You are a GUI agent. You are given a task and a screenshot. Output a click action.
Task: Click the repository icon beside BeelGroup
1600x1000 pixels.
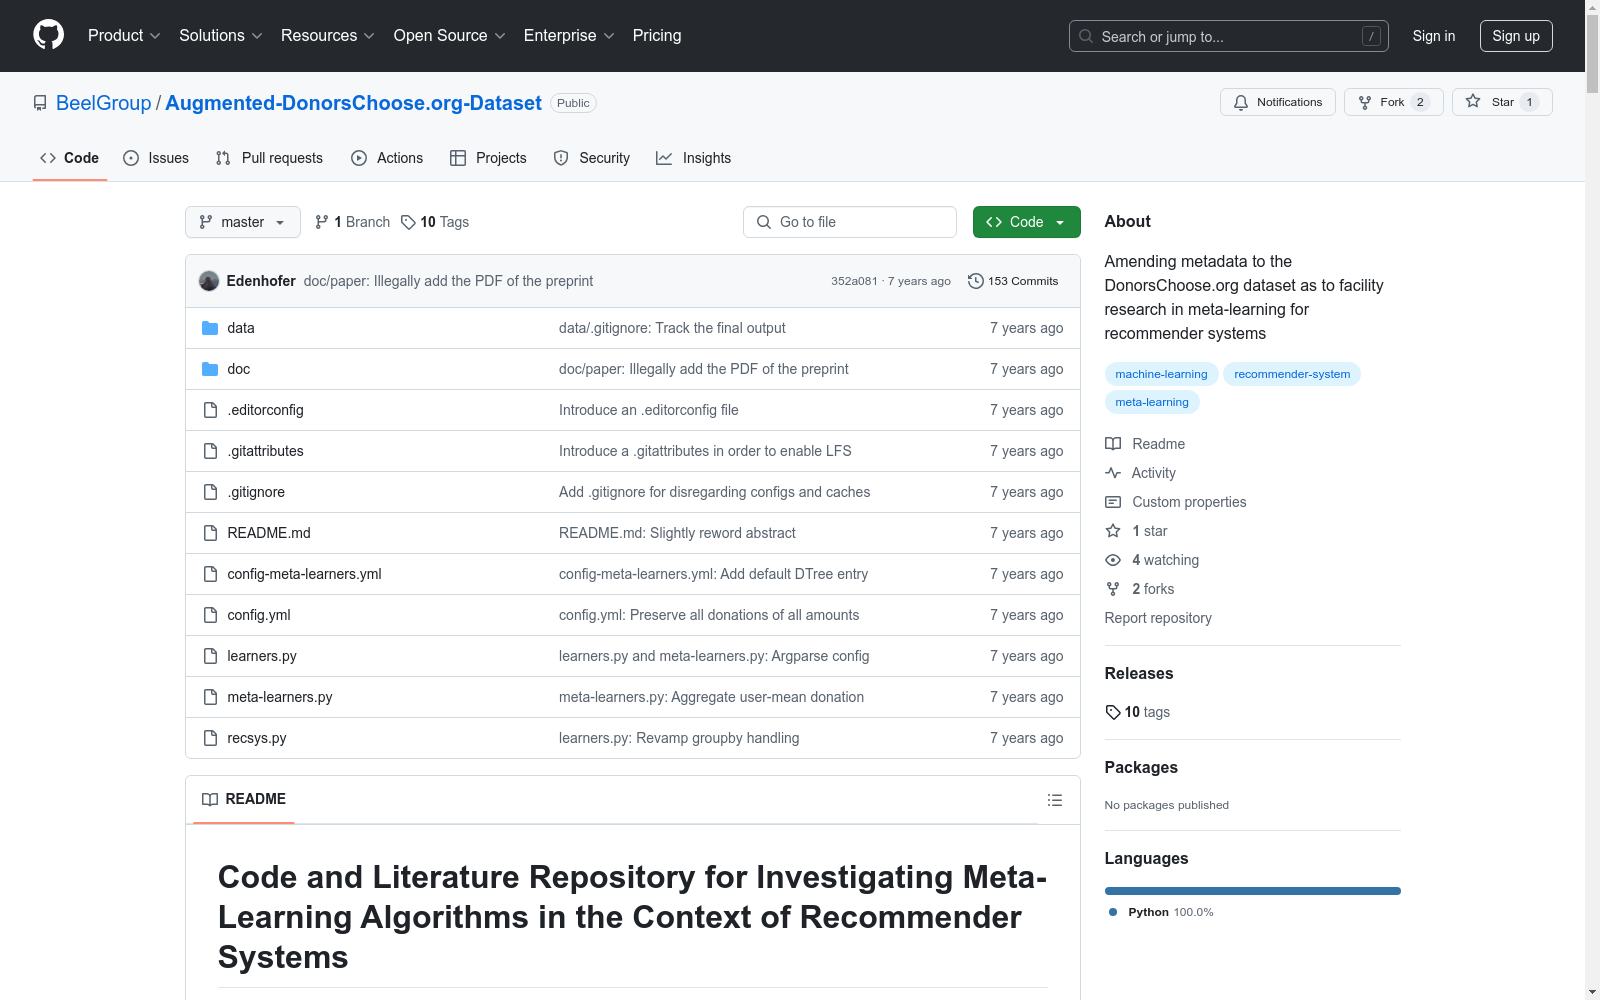40,103
